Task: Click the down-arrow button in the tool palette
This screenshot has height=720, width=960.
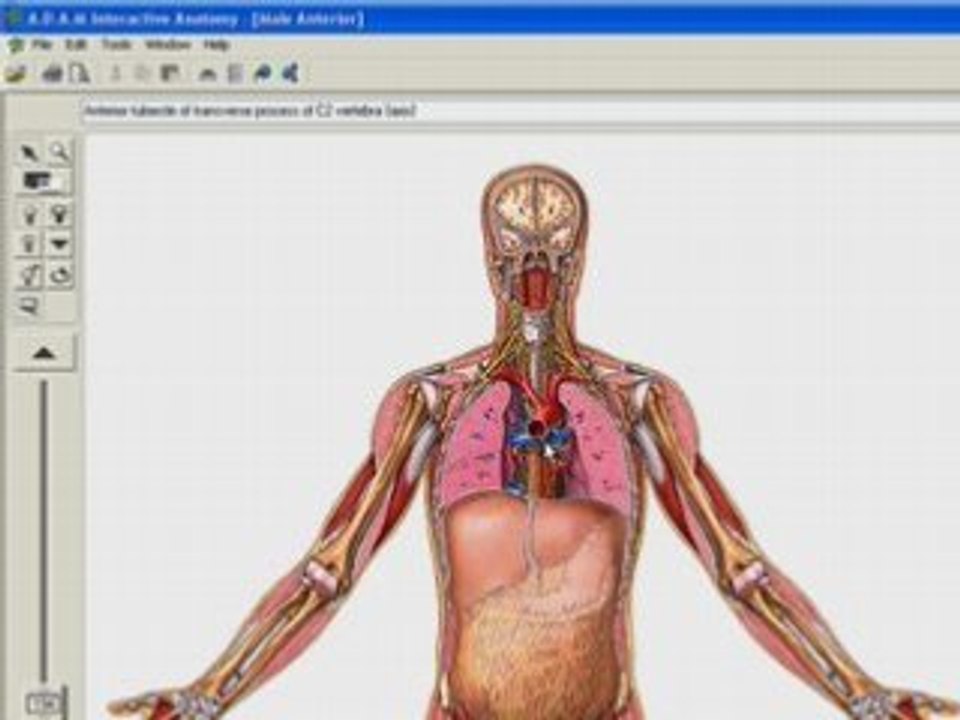Action: [x=59, y=244]
